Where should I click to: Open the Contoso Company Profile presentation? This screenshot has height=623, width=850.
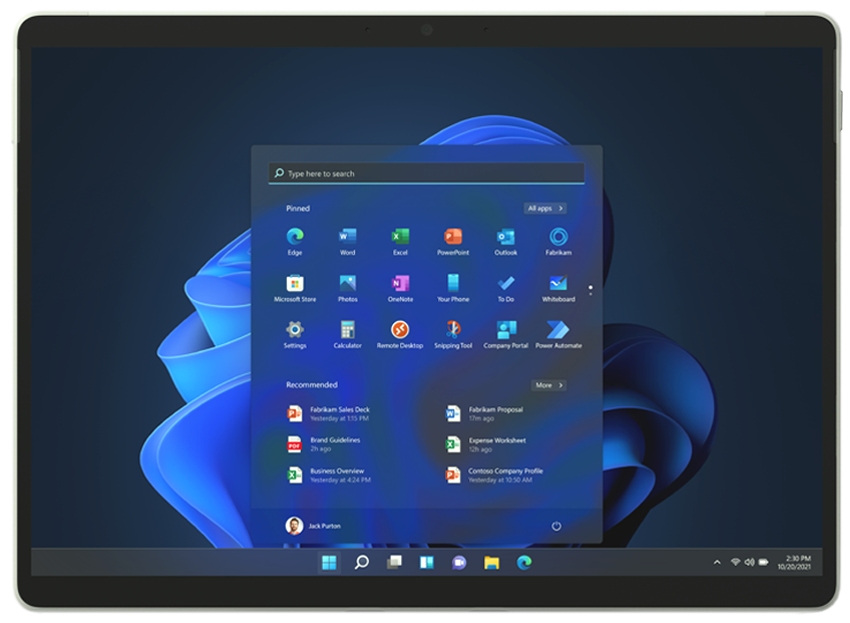(x=494, y=475)
